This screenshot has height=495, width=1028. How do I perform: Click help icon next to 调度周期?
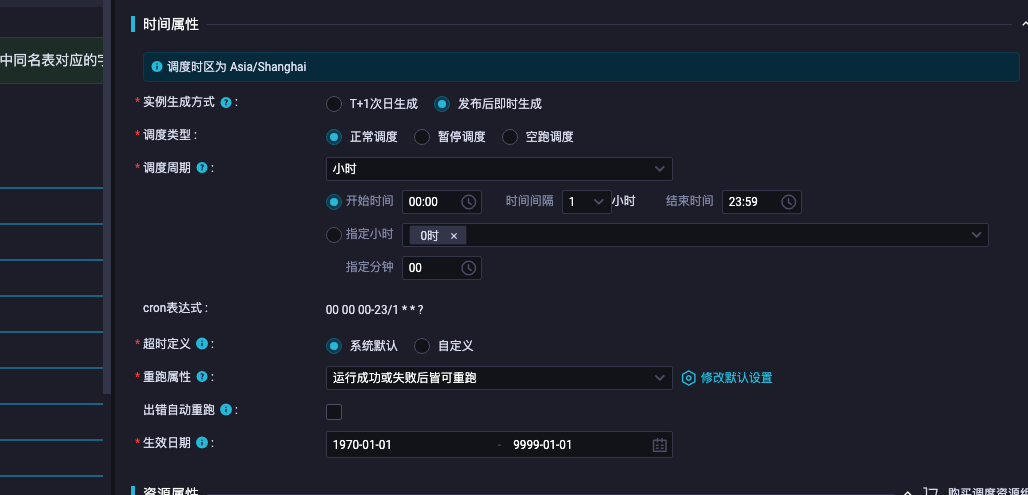coord(202,168)
